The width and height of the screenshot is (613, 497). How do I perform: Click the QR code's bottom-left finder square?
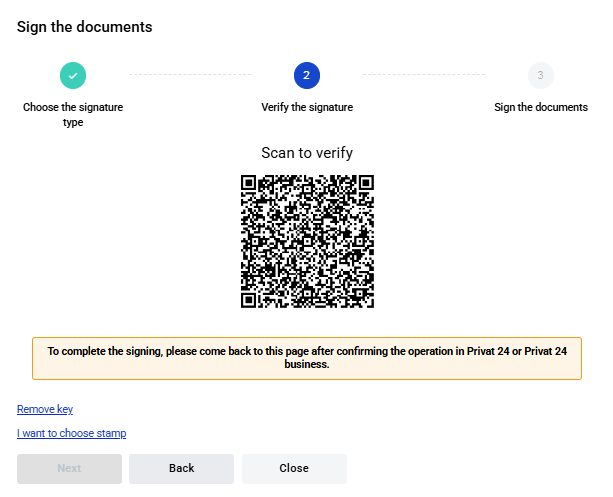click(x=249, y=300)
